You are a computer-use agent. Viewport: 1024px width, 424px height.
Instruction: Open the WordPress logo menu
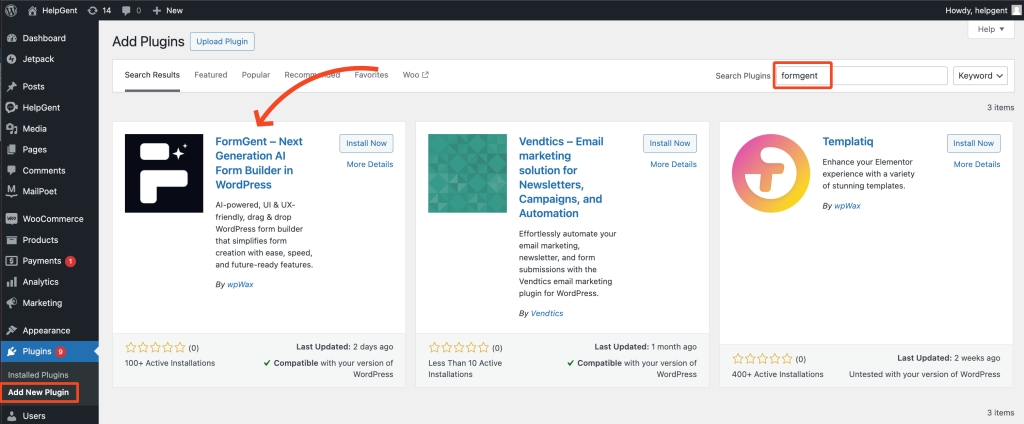point(11,10)
